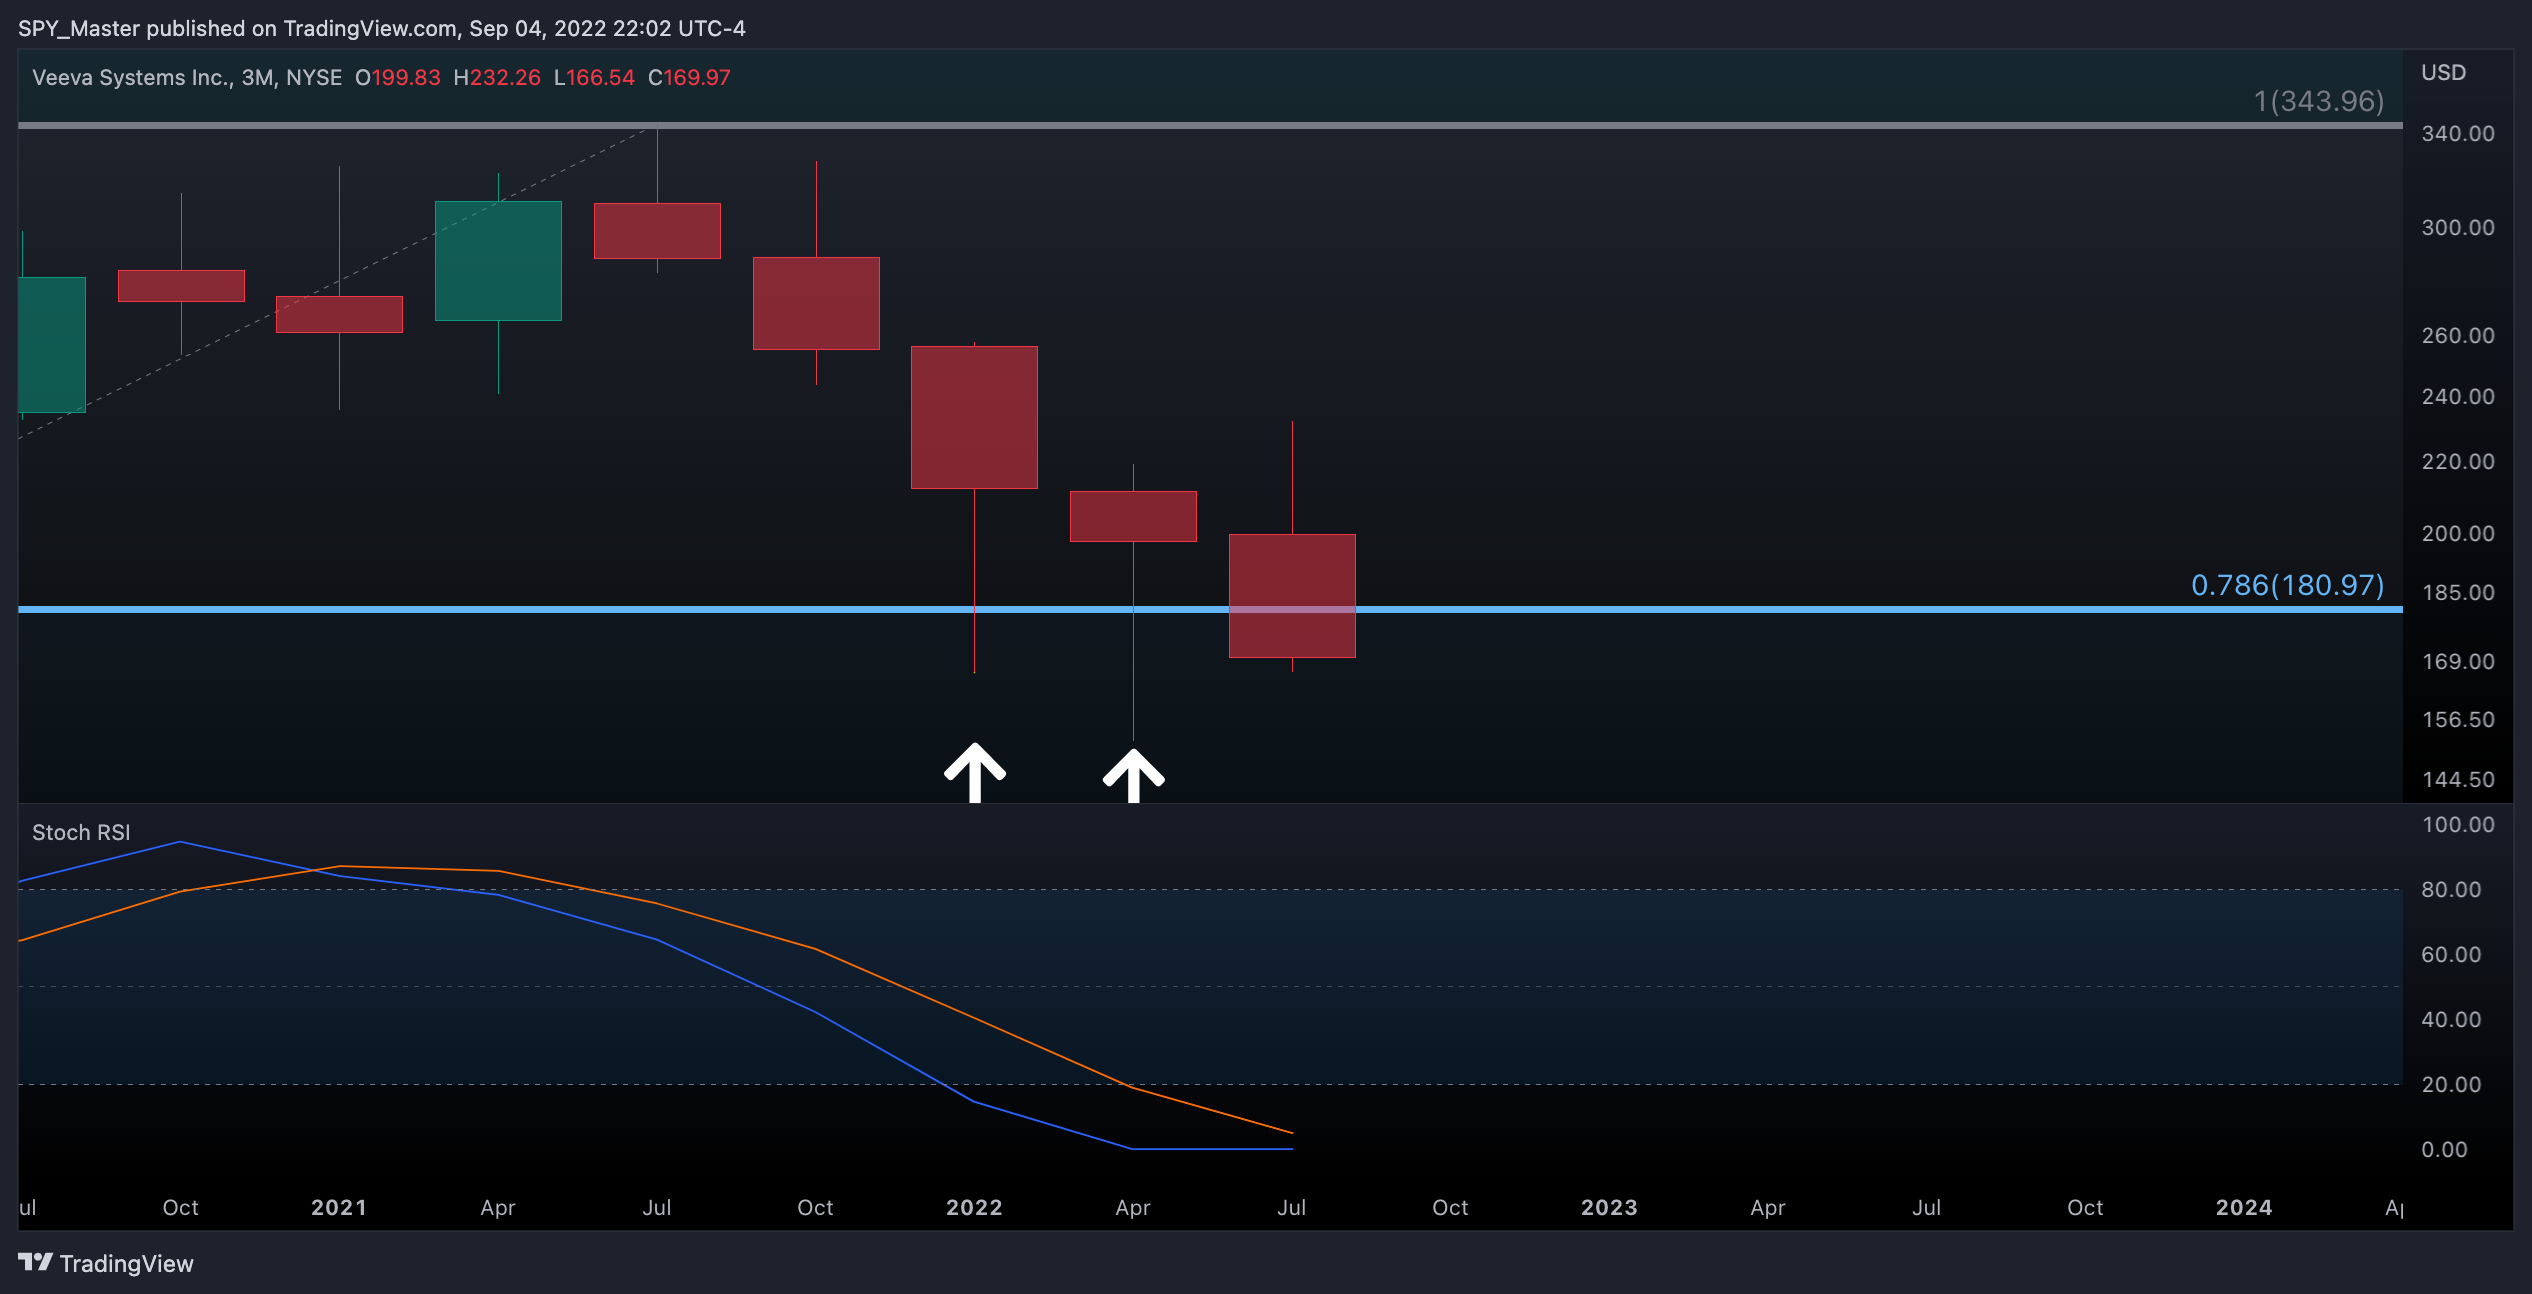Click the 185.00 price axis label
Image resolution: width=2532 pixels, height=1294 pixels.
pyautogui.click(x=2458, y=593)
